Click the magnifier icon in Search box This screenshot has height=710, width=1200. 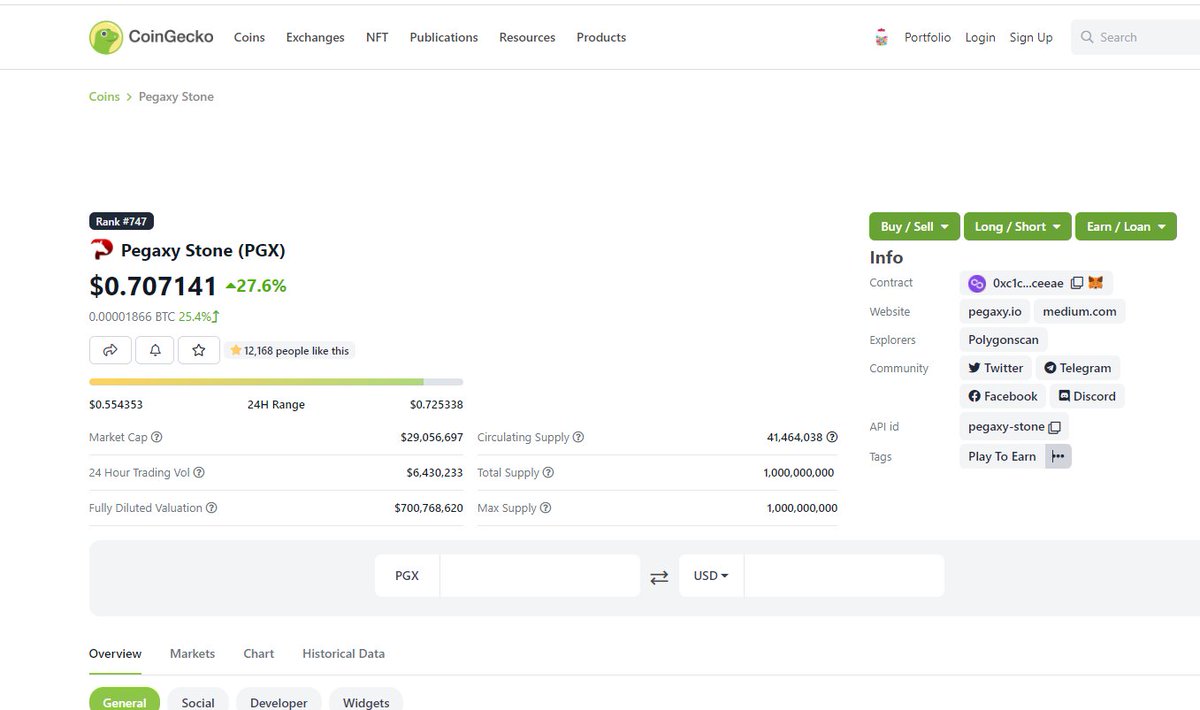coord(1087,37)
